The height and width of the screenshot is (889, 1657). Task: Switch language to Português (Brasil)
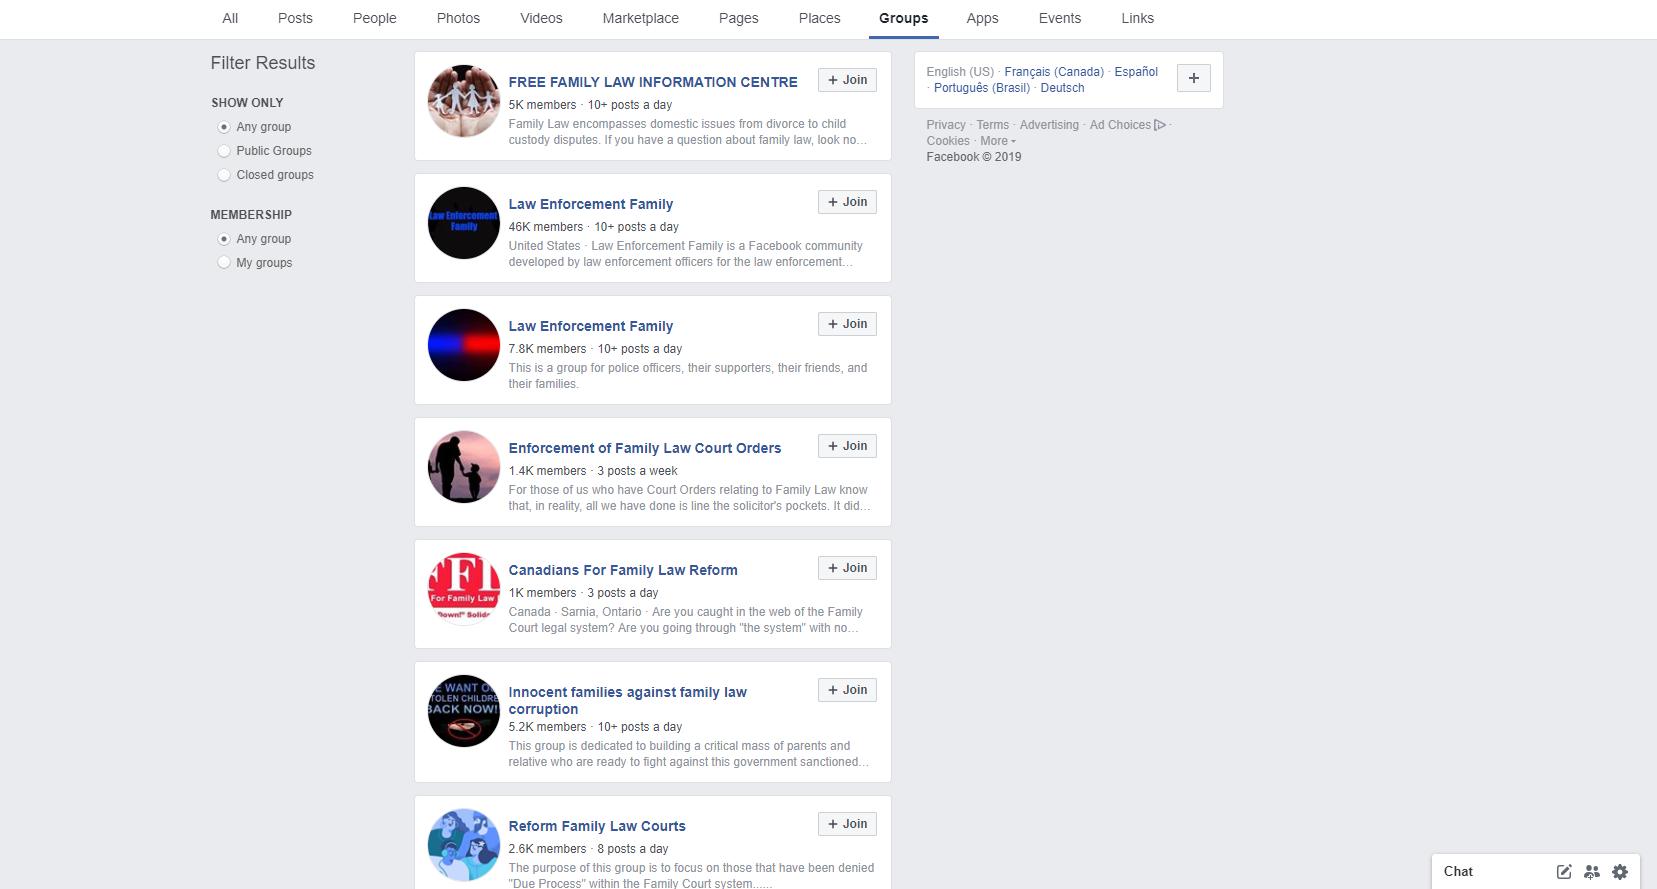(x=982, y=88)
